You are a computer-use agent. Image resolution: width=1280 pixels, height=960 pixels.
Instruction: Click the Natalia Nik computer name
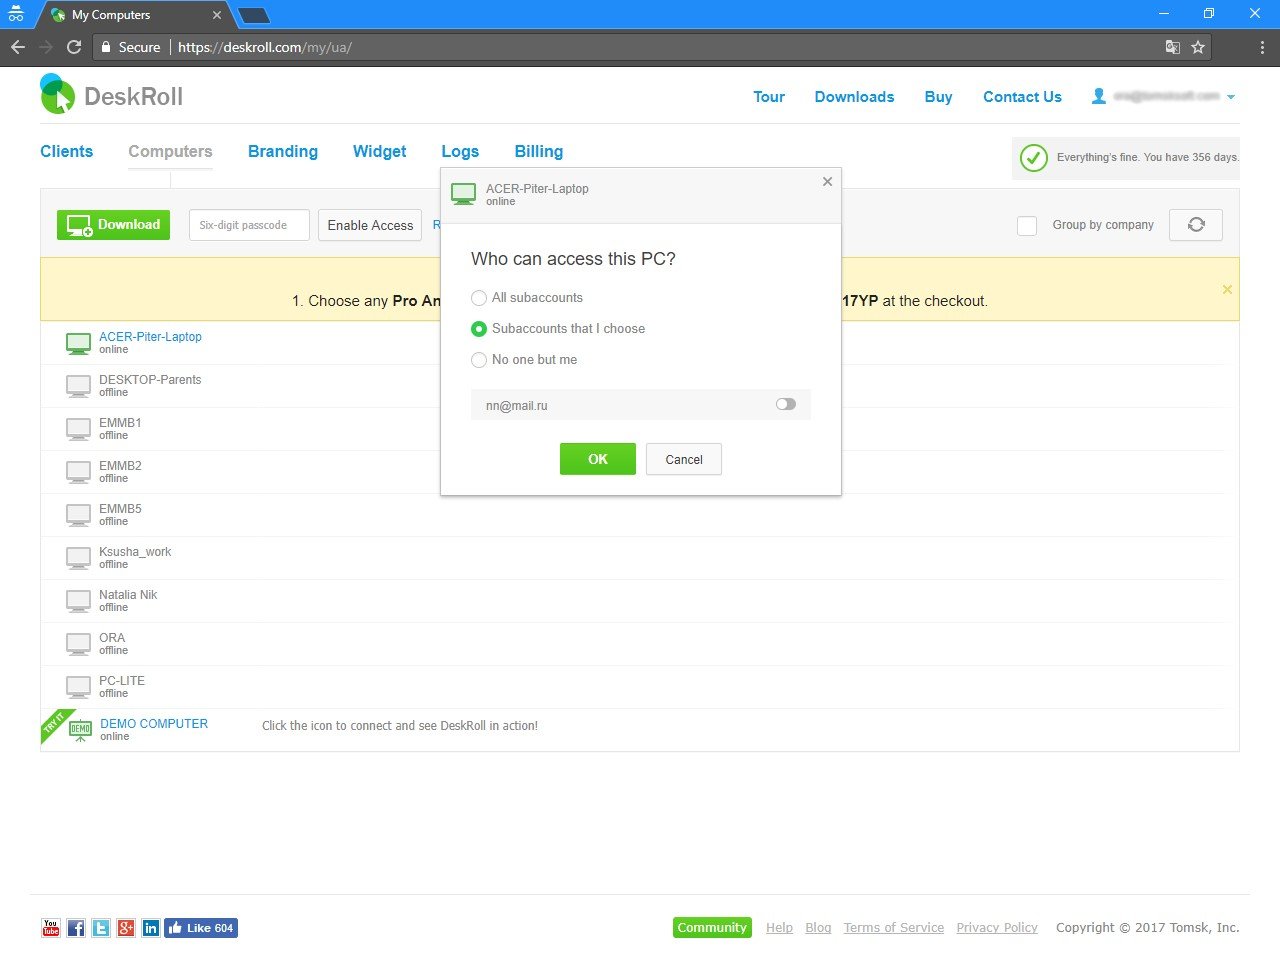click(128, 595)
